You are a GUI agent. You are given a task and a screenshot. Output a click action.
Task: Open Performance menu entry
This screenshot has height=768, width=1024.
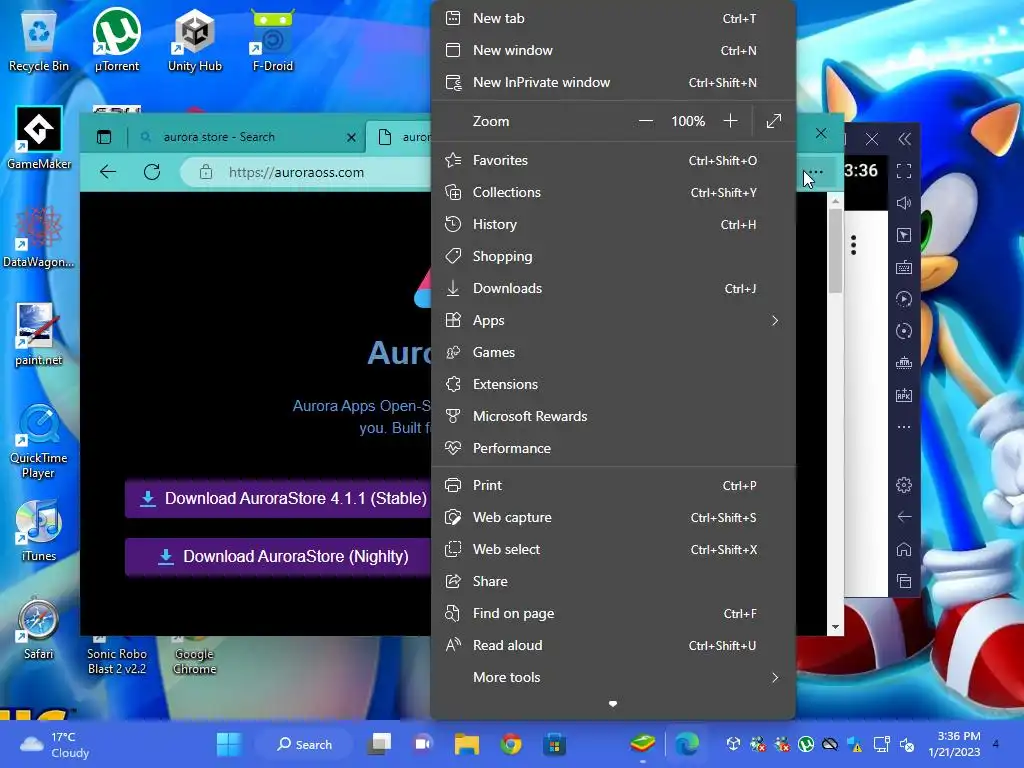[613, 448]
